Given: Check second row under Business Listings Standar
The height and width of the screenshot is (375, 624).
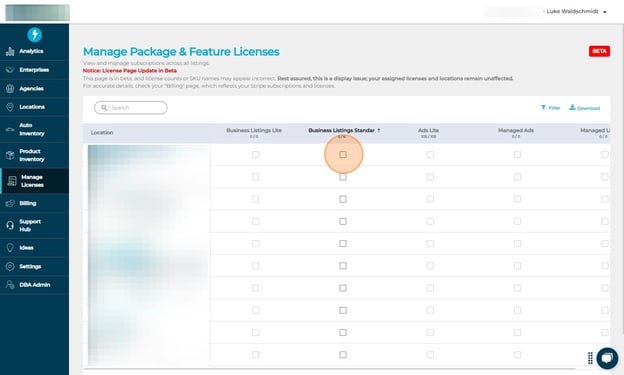Looking at the screenshot, I should pyautogui.click(x=343, y=177).
